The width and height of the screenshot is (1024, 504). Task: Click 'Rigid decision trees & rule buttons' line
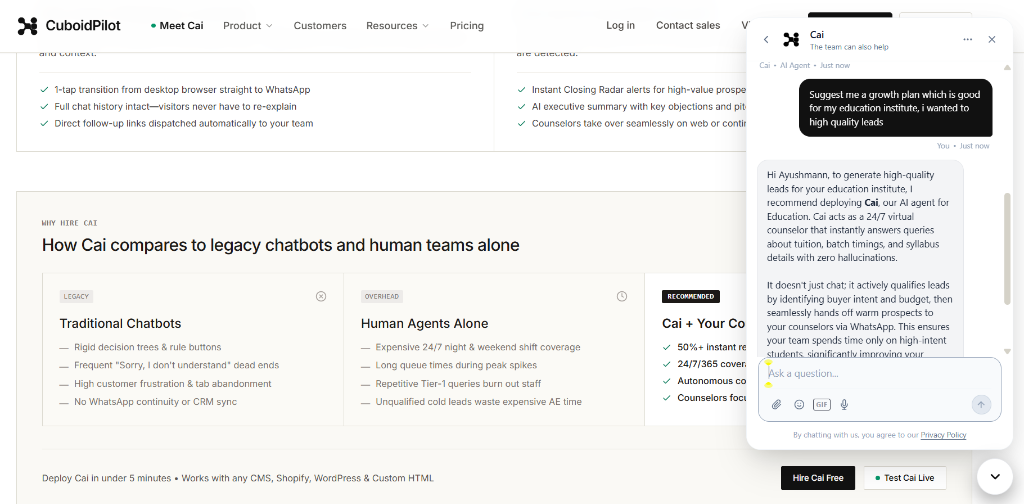[x=148, y=347]
